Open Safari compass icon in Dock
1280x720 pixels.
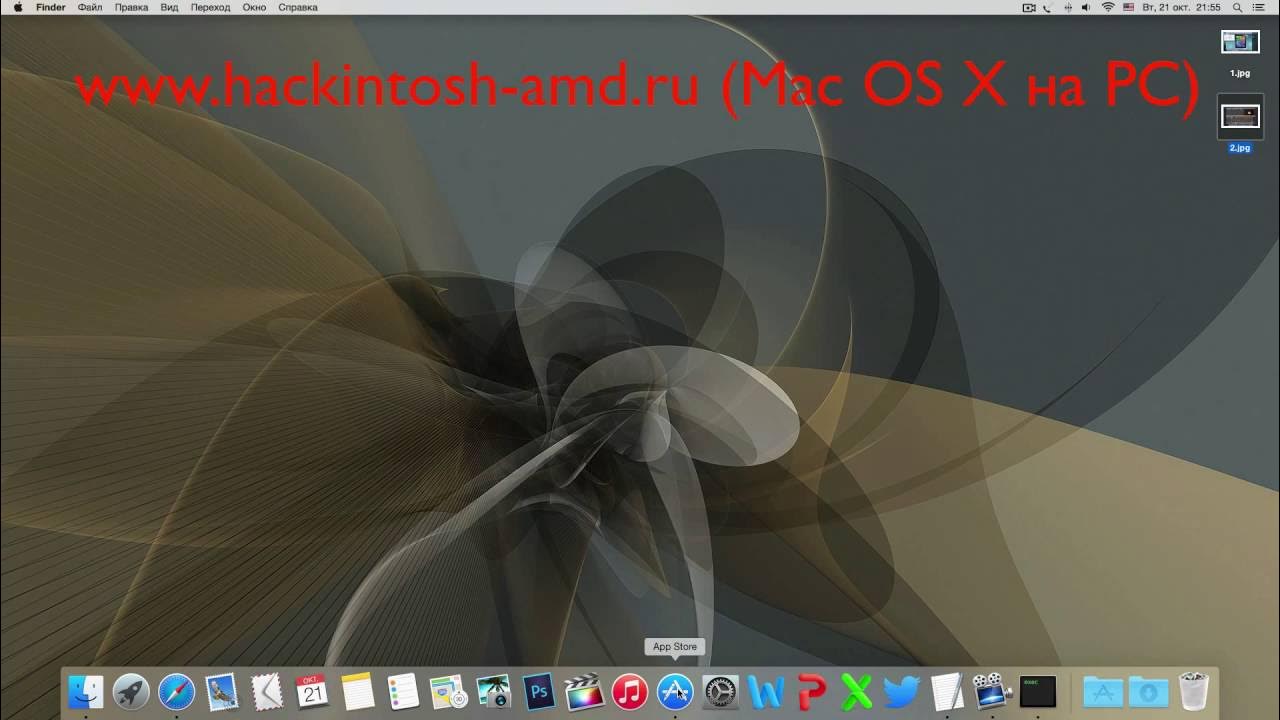177,691
